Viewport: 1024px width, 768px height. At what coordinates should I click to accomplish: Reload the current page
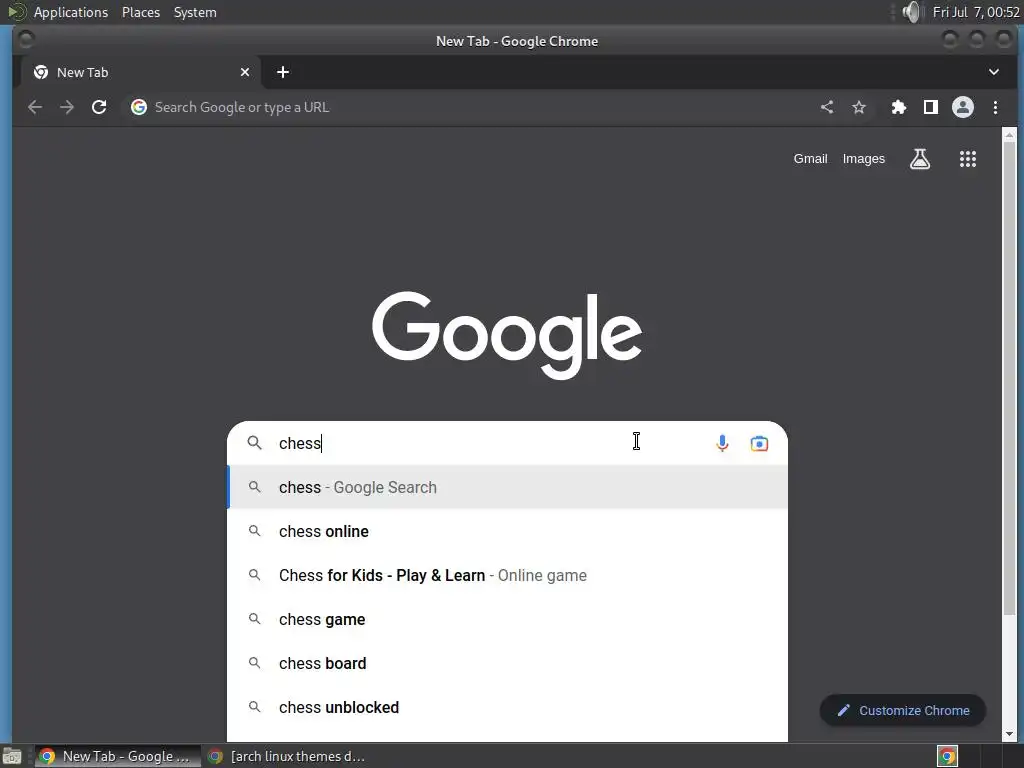click(99, 107)
